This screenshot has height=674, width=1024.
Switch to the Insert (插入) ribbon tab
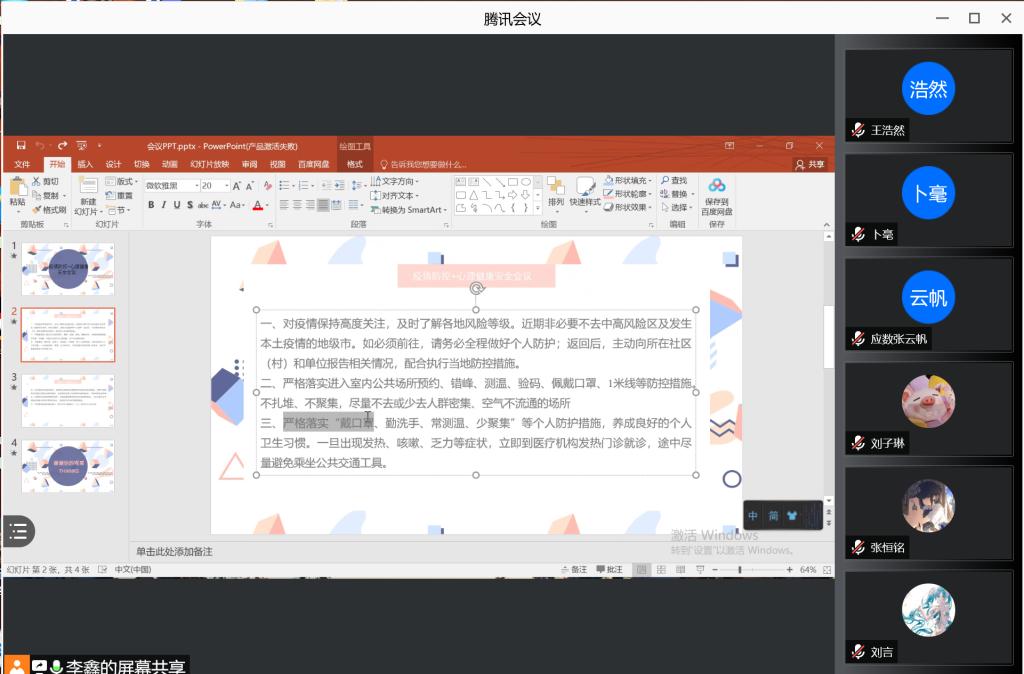point(85,164)
